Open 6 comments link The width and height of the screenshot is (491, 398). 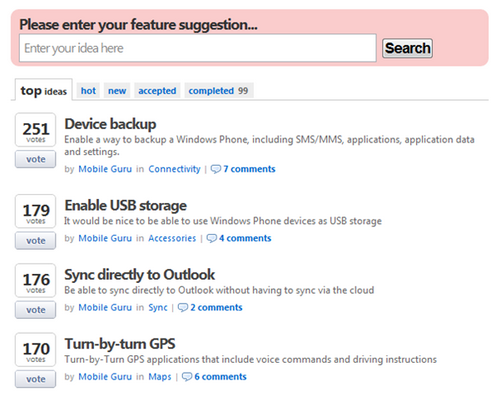coord(220,377)
